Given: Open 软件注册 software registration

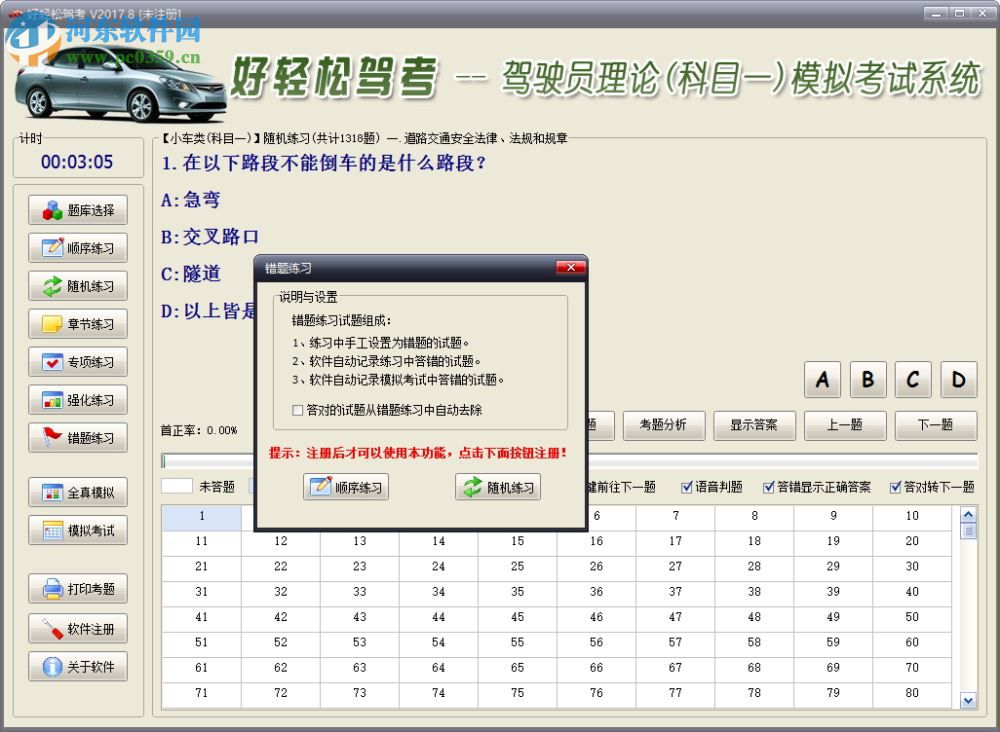Looking at the screenshot, I should 77,628.
